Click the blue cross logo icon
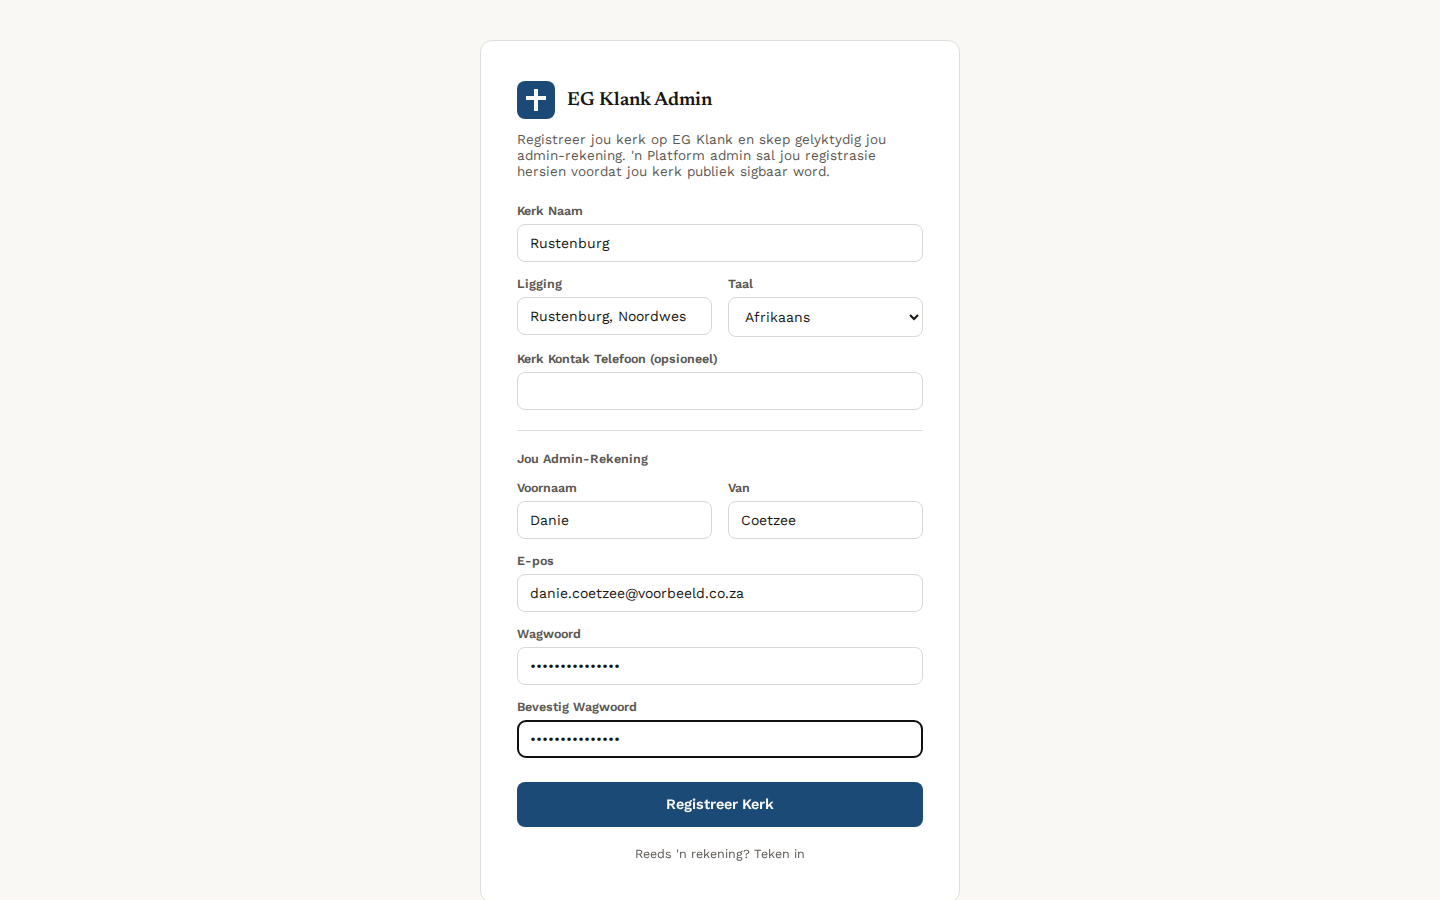This screenshot has width=1440, height=900. [536, 100]
